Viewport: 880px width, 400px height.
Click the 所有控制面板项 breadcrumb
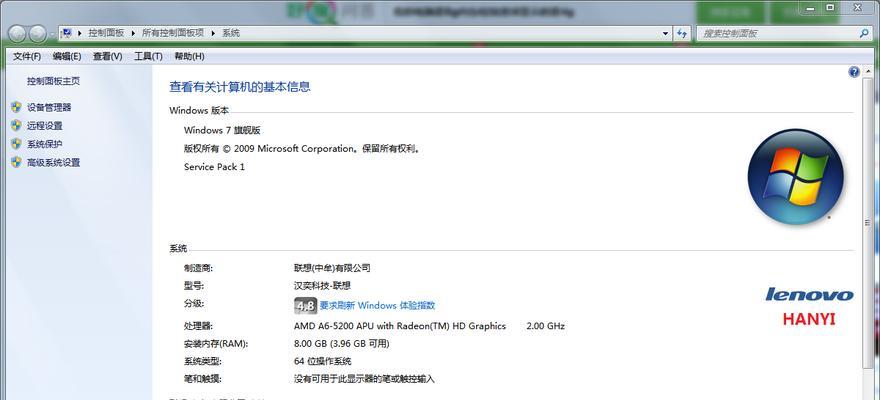pos(173,33)
